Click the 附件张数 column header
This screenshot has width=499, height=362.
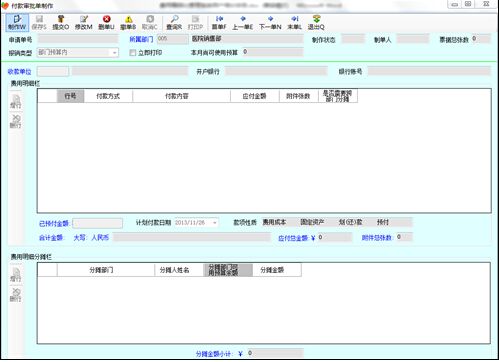point(298,96)
